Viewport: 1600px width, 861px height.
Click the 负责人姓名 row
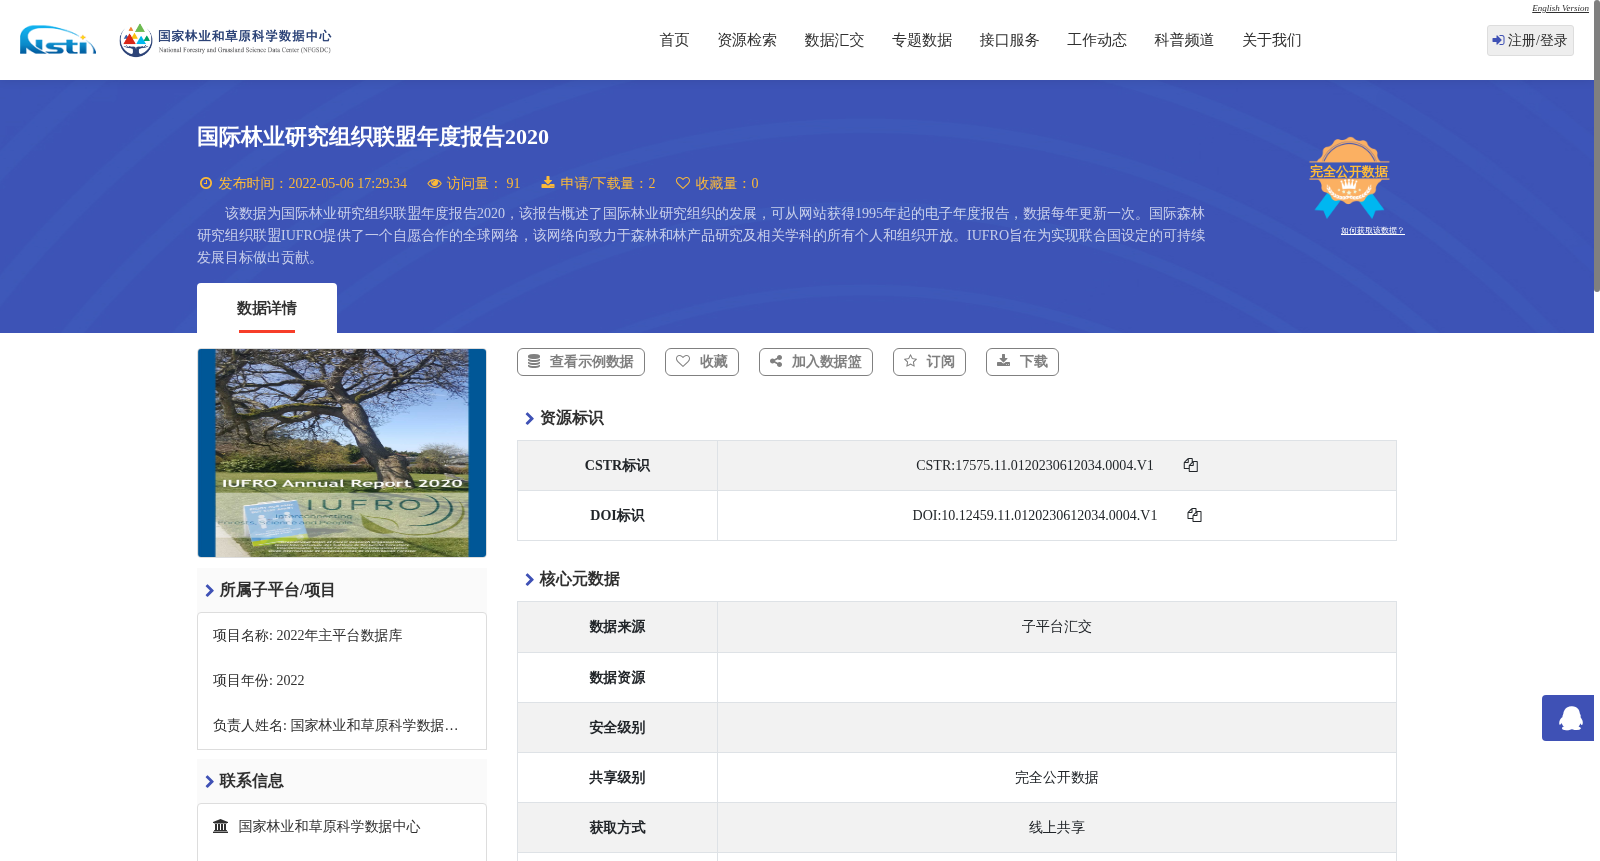336,725
